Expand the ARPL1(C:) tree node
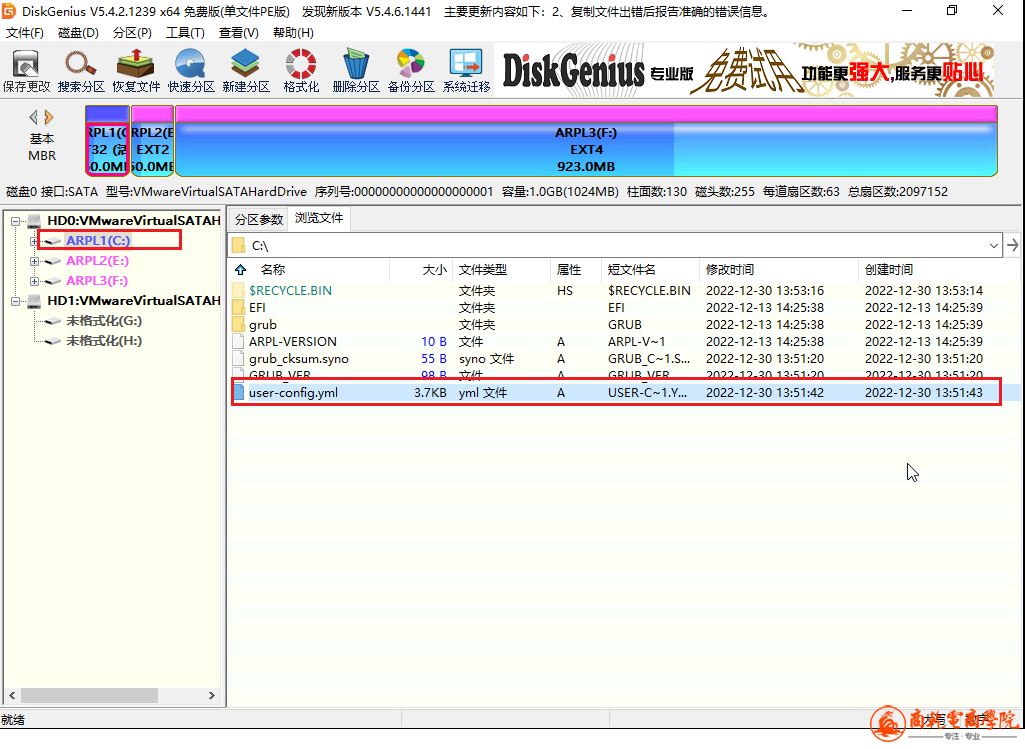This screenshot has height=749, width=1025. pyautogui.click(x=34, y=241)
